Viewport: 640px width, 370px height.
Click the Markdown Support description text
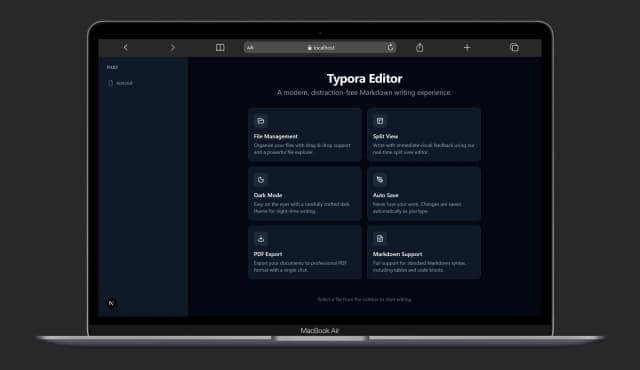point(419,266)
